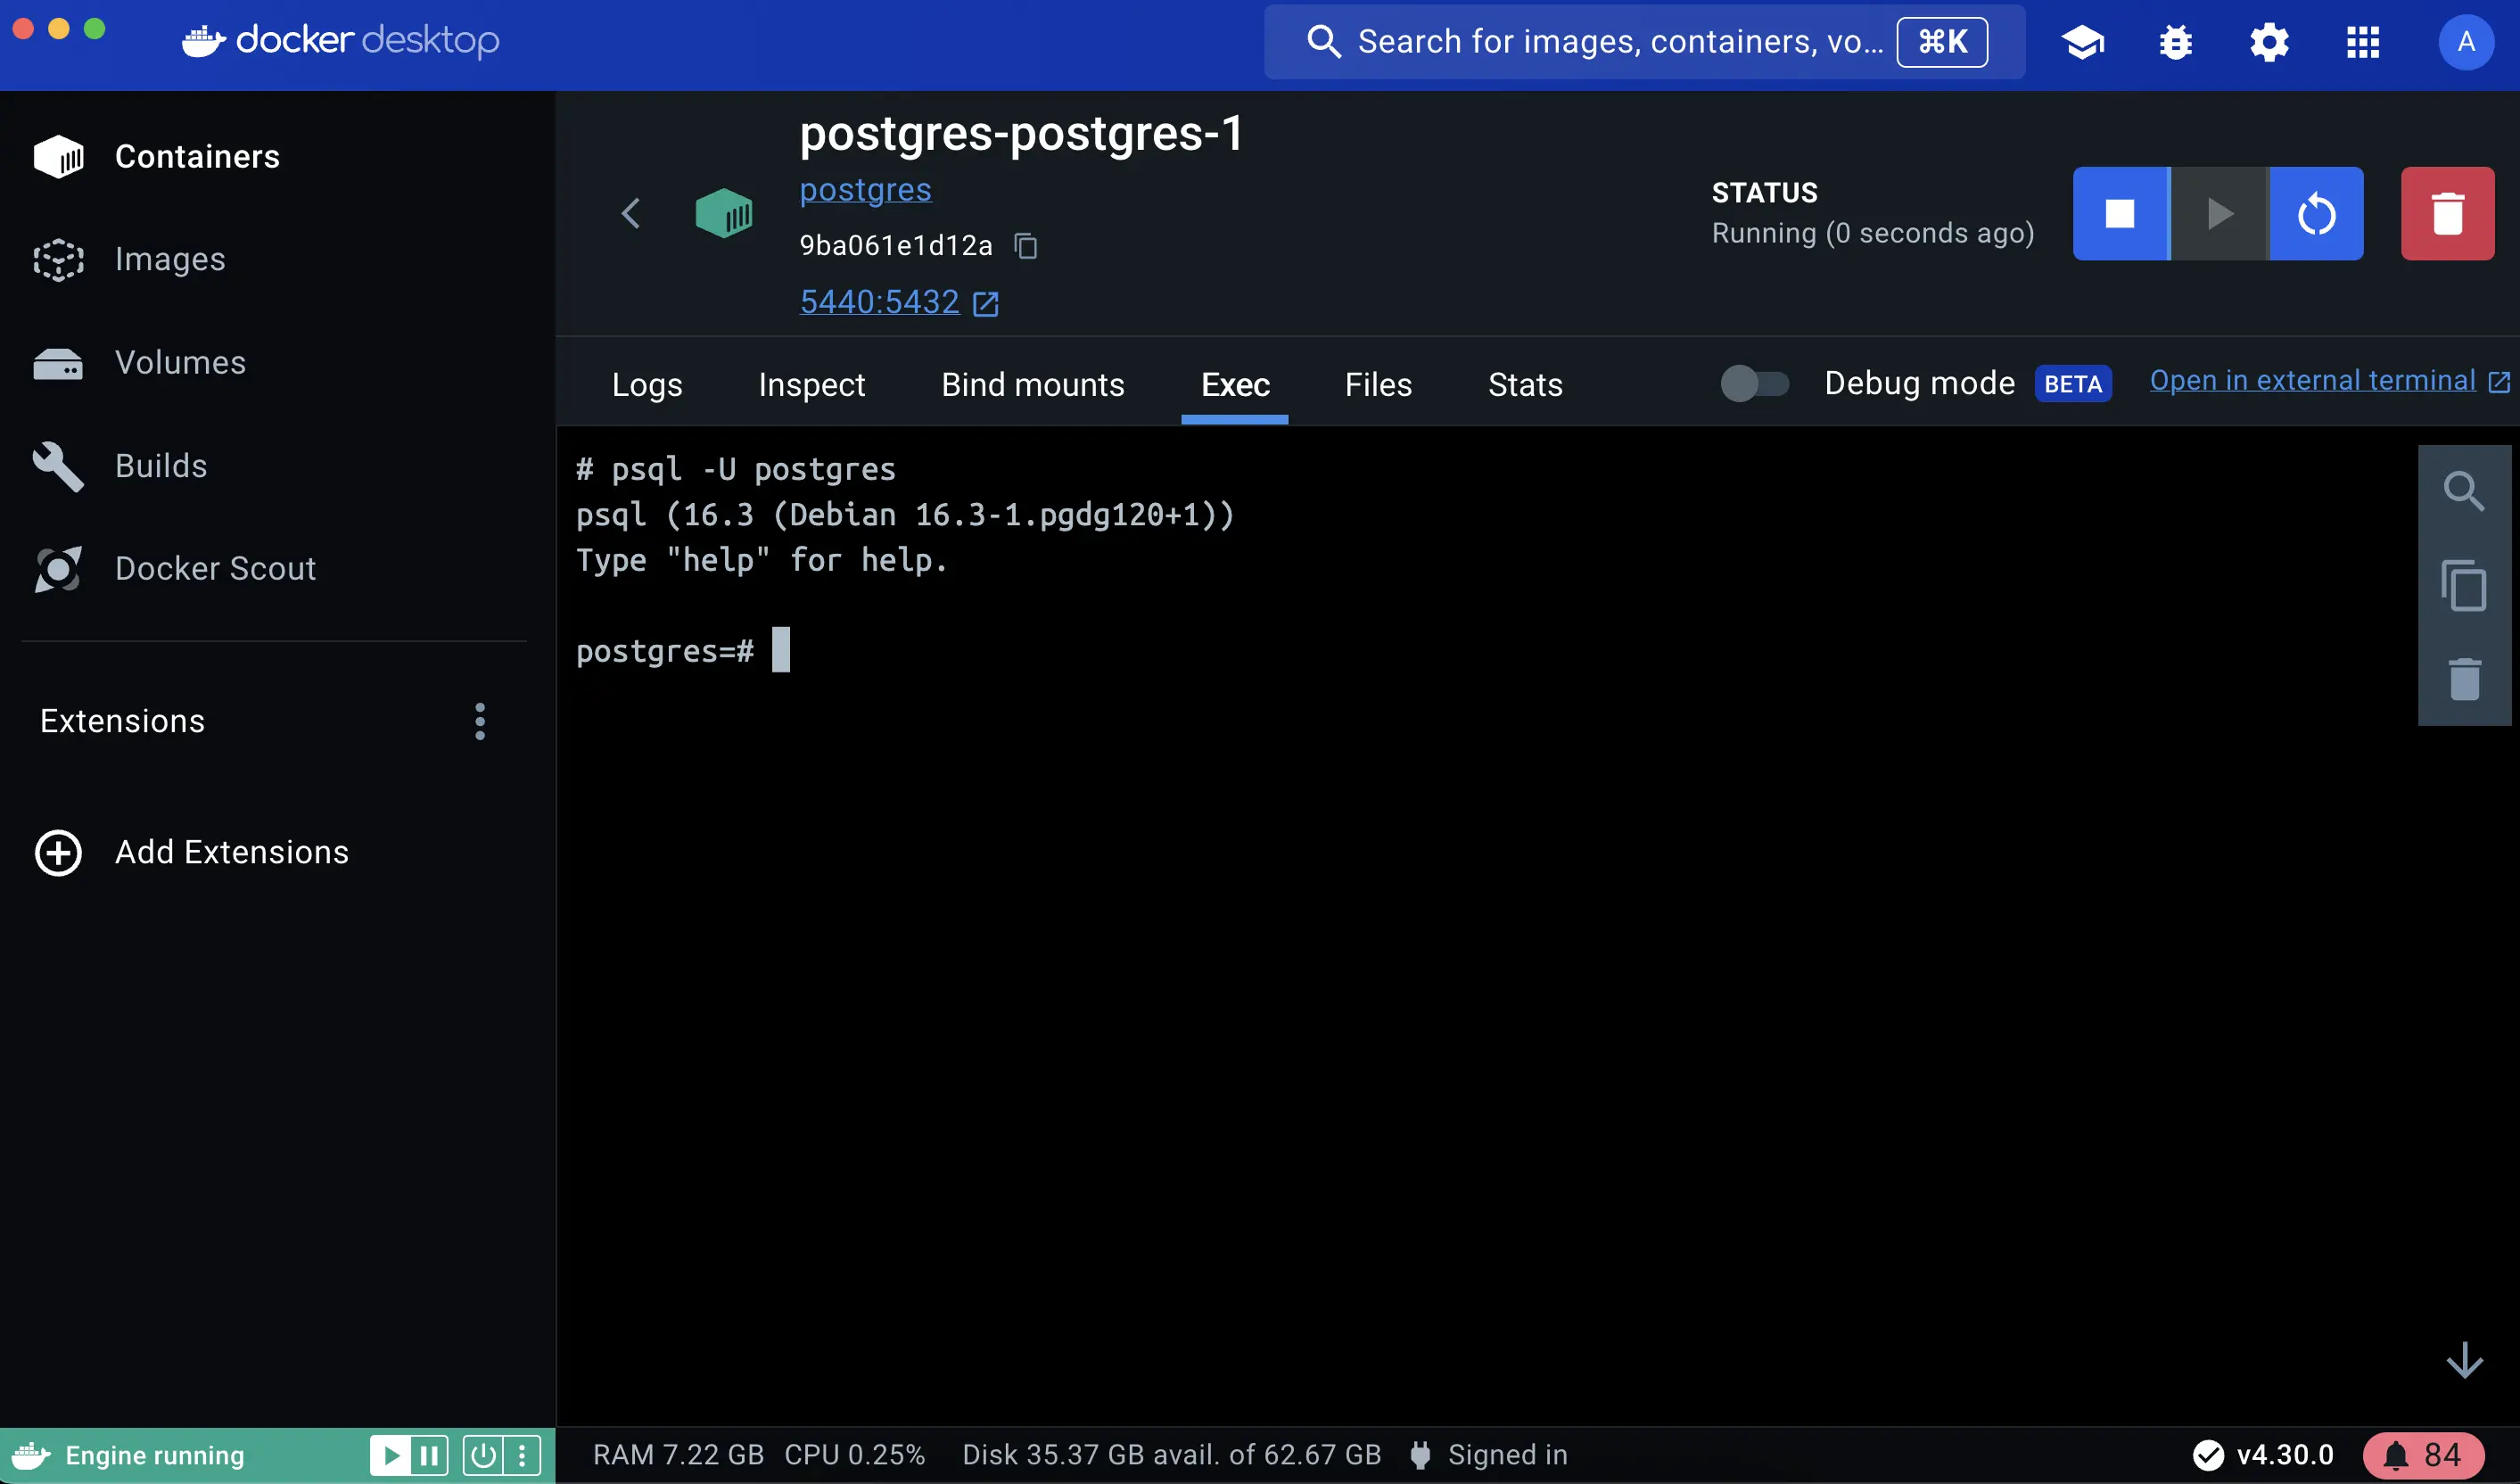2520x1484 pixels.
Task: Click the search terminal output icon
Action: pyautogui.click(x=2464, y=491)
